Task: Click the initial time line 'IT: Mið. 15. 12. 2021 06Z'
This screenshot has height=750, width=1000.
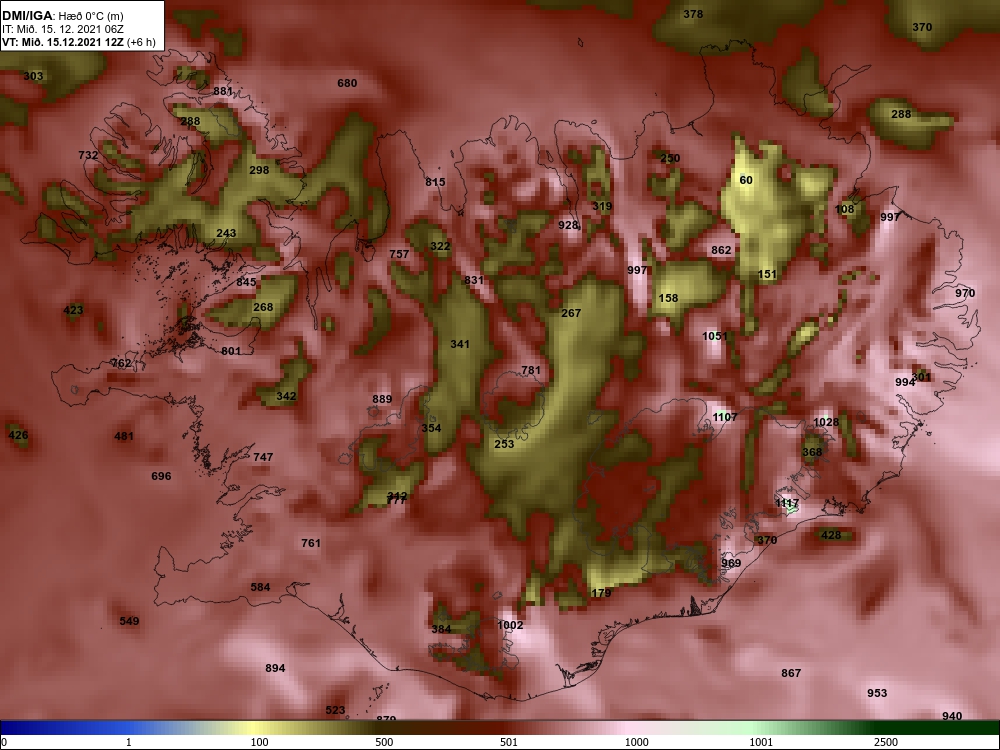Action: 62,29
